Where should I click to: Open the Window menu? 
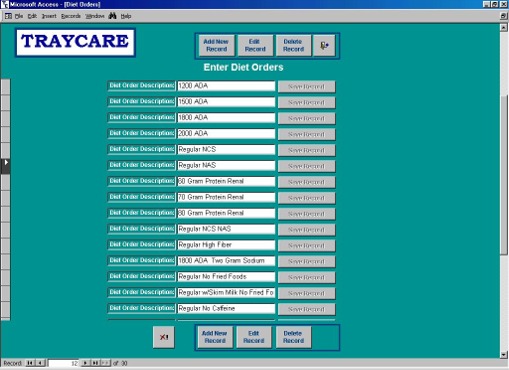point(95,16)
